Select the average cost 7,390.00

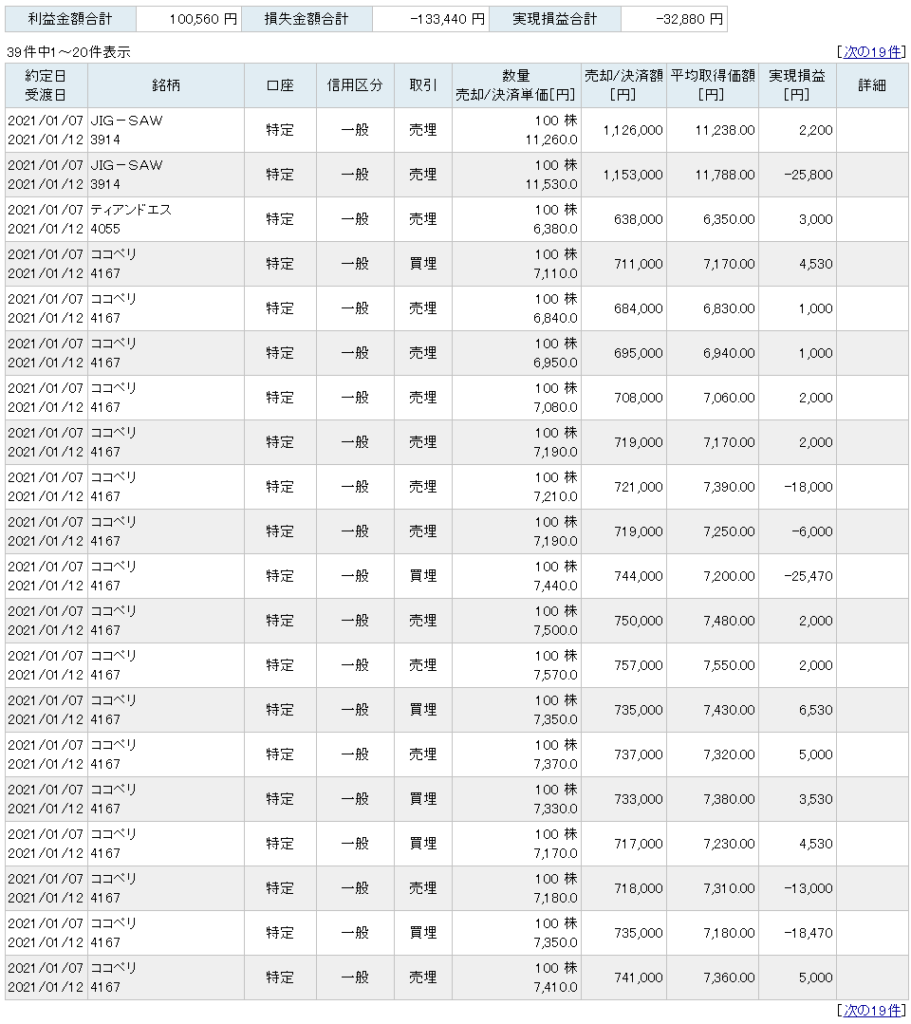point(729,487)
